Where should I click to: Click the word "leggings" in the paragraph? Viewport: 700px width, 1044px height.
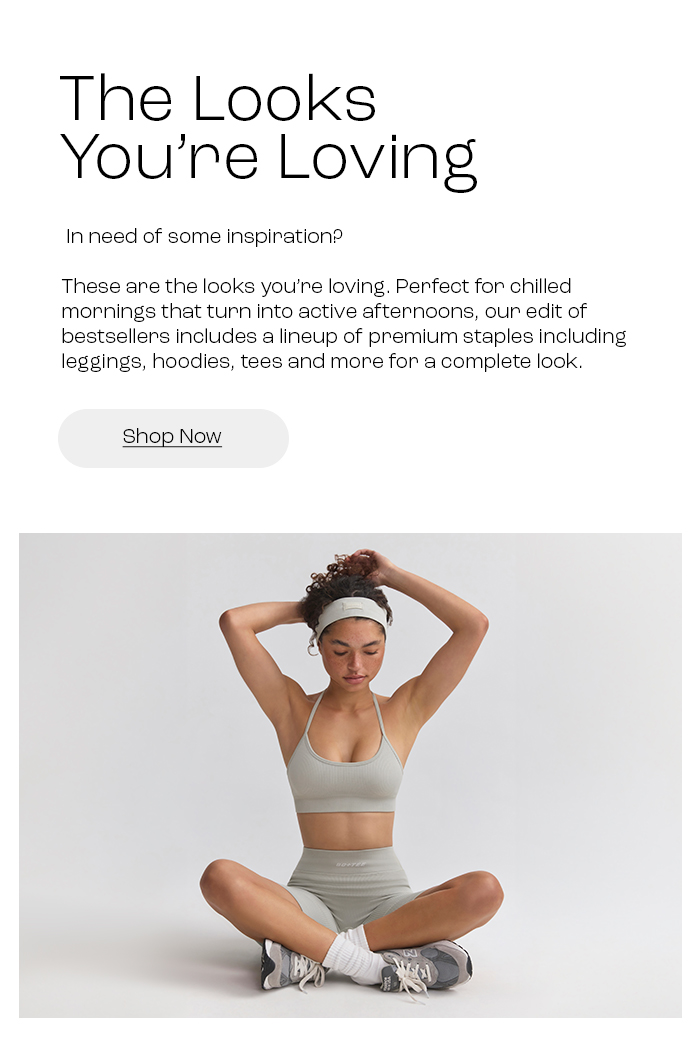(x=103, y=362)
